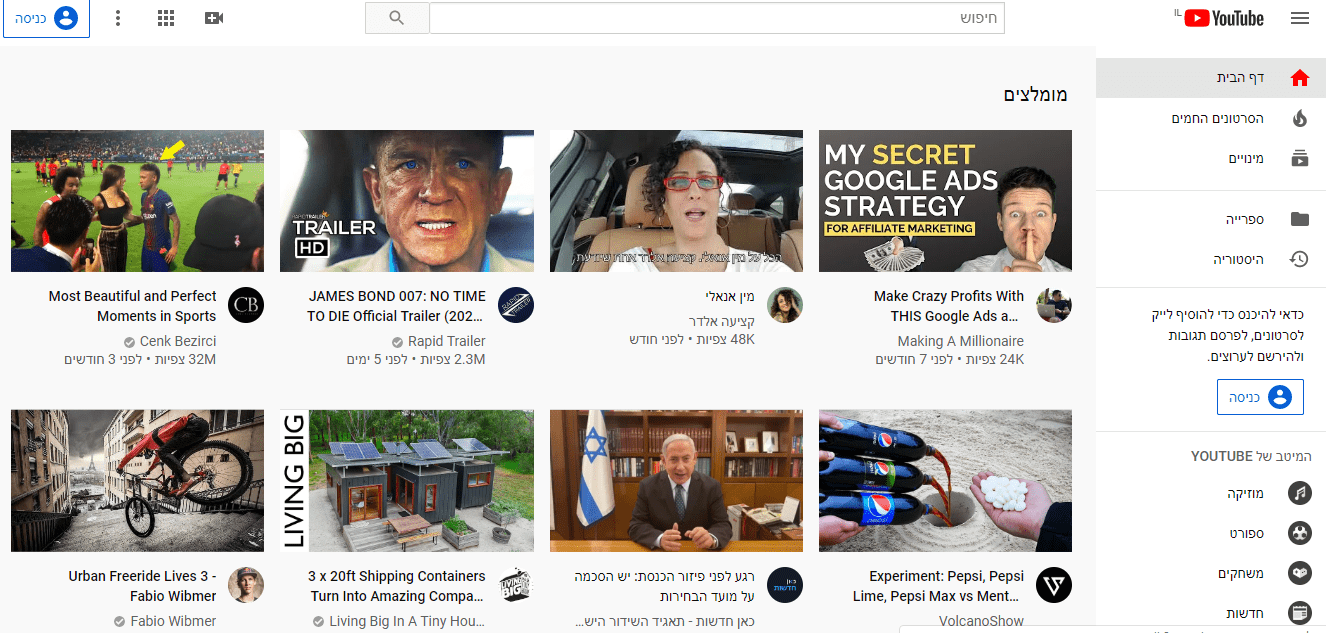Click the music note icon
Image resolution: width=1326 pixels, height=633 pixels.
point(1300,493)
